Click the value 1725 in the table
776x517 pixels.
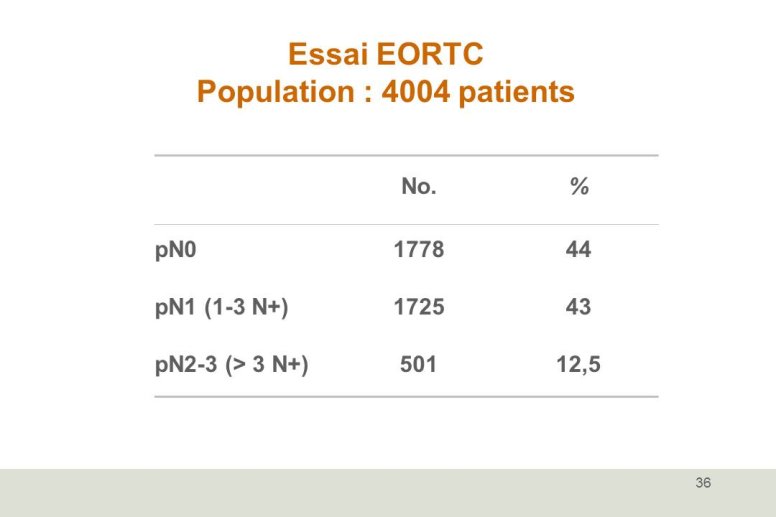tap(419, 307)
